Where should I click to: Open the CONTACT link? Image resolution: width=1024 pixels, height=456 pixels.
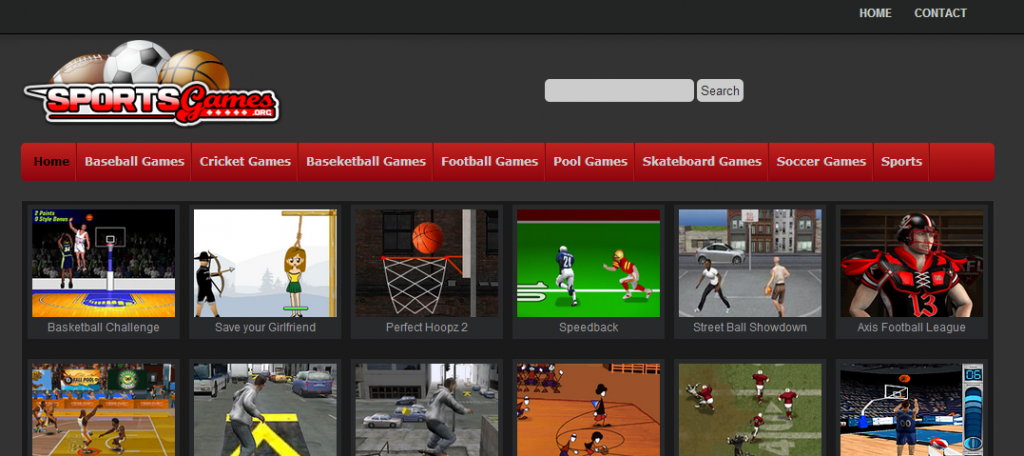(940, 13)
